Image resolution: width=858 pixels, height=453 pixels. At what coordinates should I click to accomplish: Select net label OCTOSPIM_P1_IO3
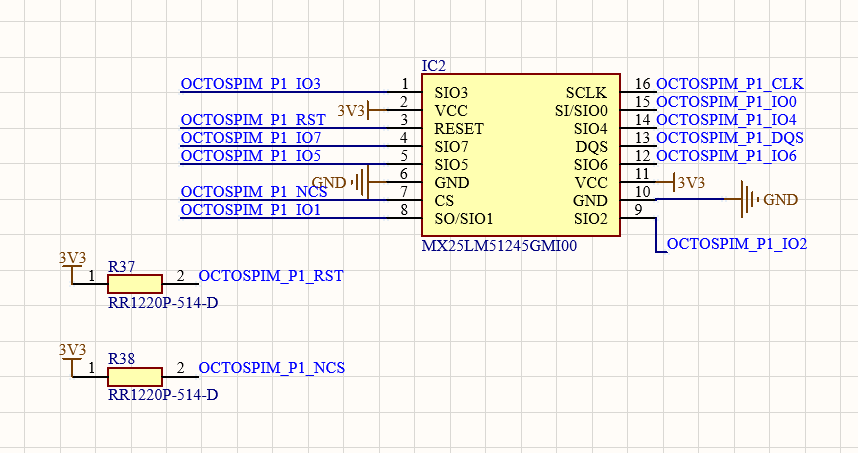click(x=251, y=84)
